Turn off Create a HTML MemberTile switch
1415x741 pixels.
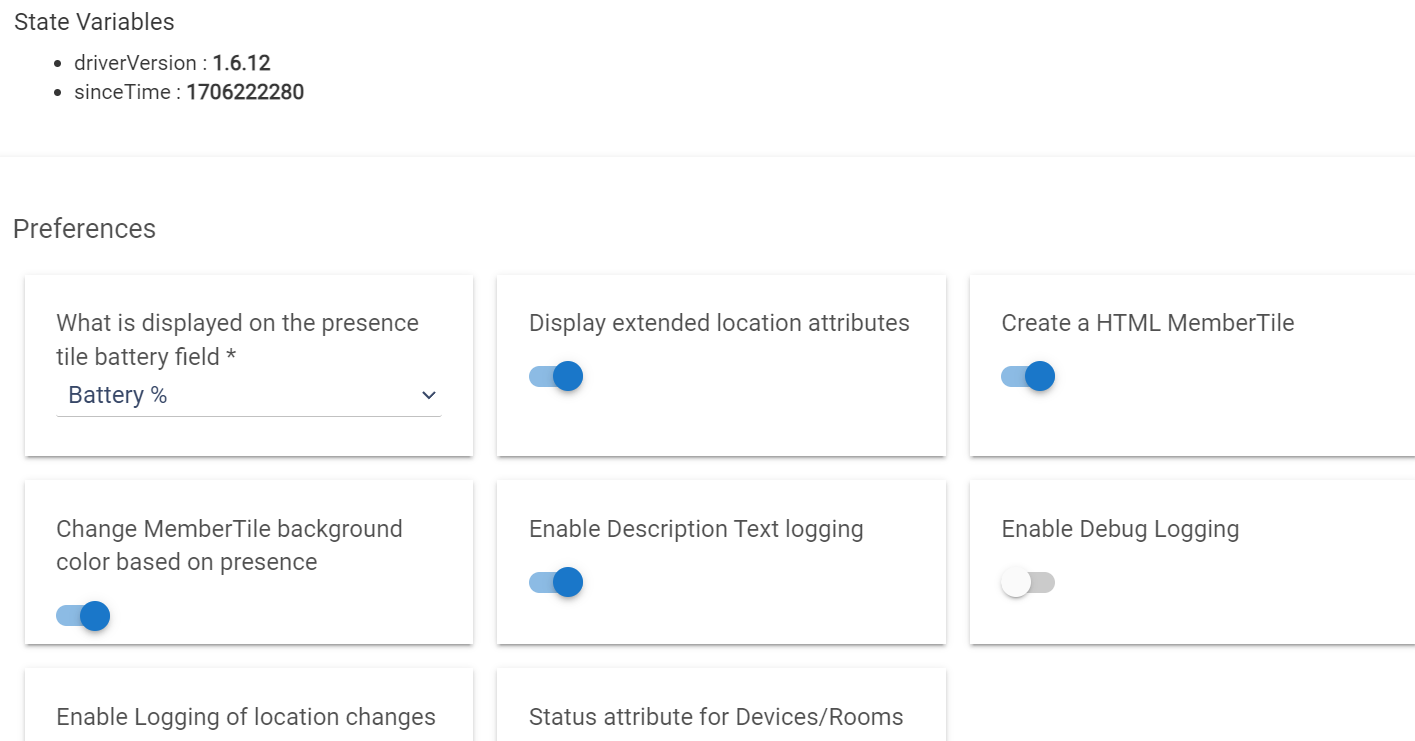[1028, 377]
